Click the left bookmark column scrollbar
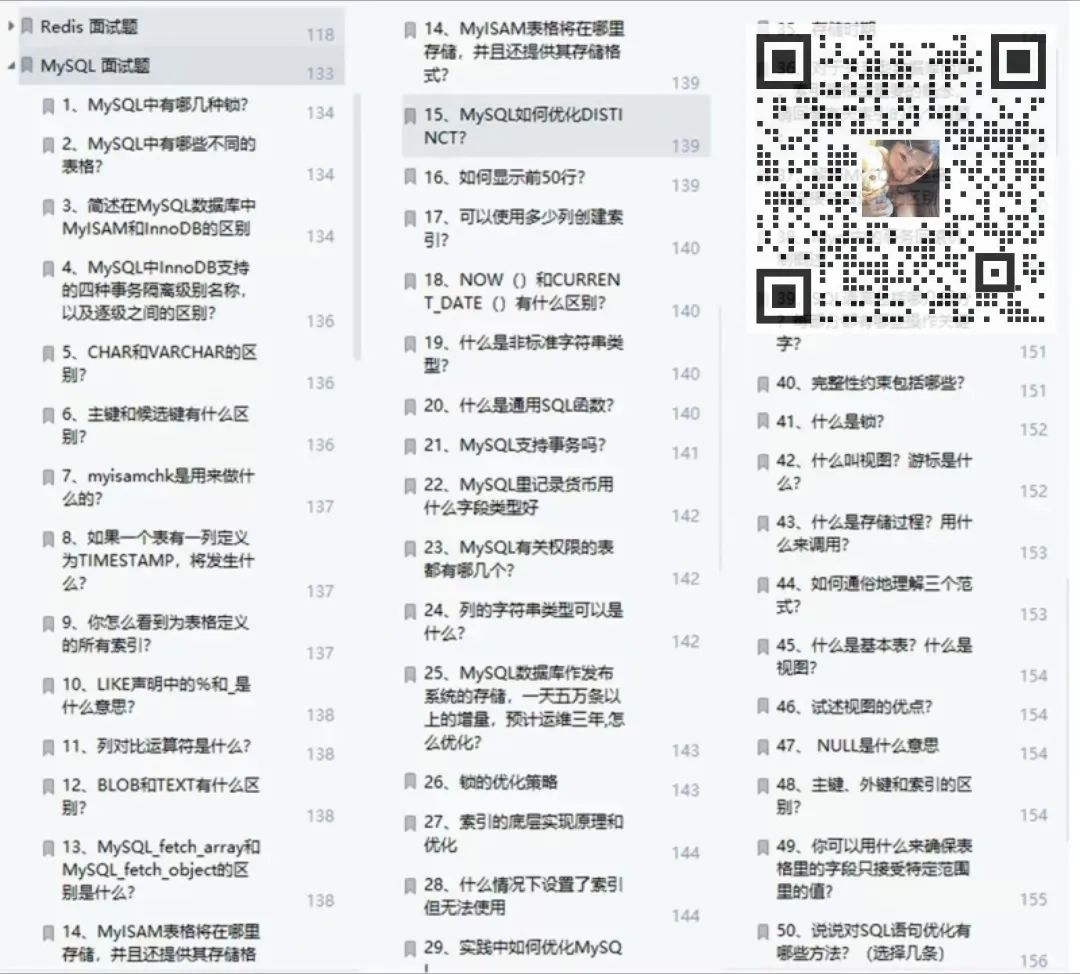Viewport: 1080px width, 974px height. (x=357, y=227)
